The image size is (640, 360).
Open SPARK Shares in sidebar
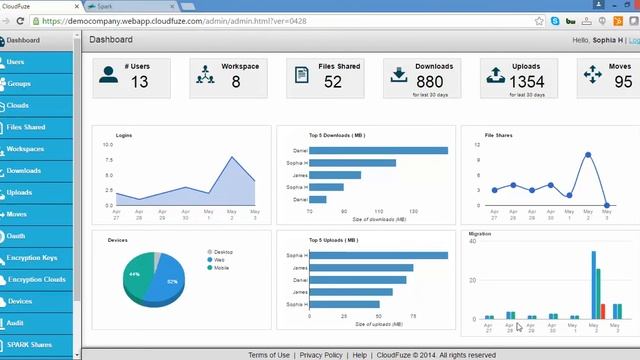pos(36,345)
